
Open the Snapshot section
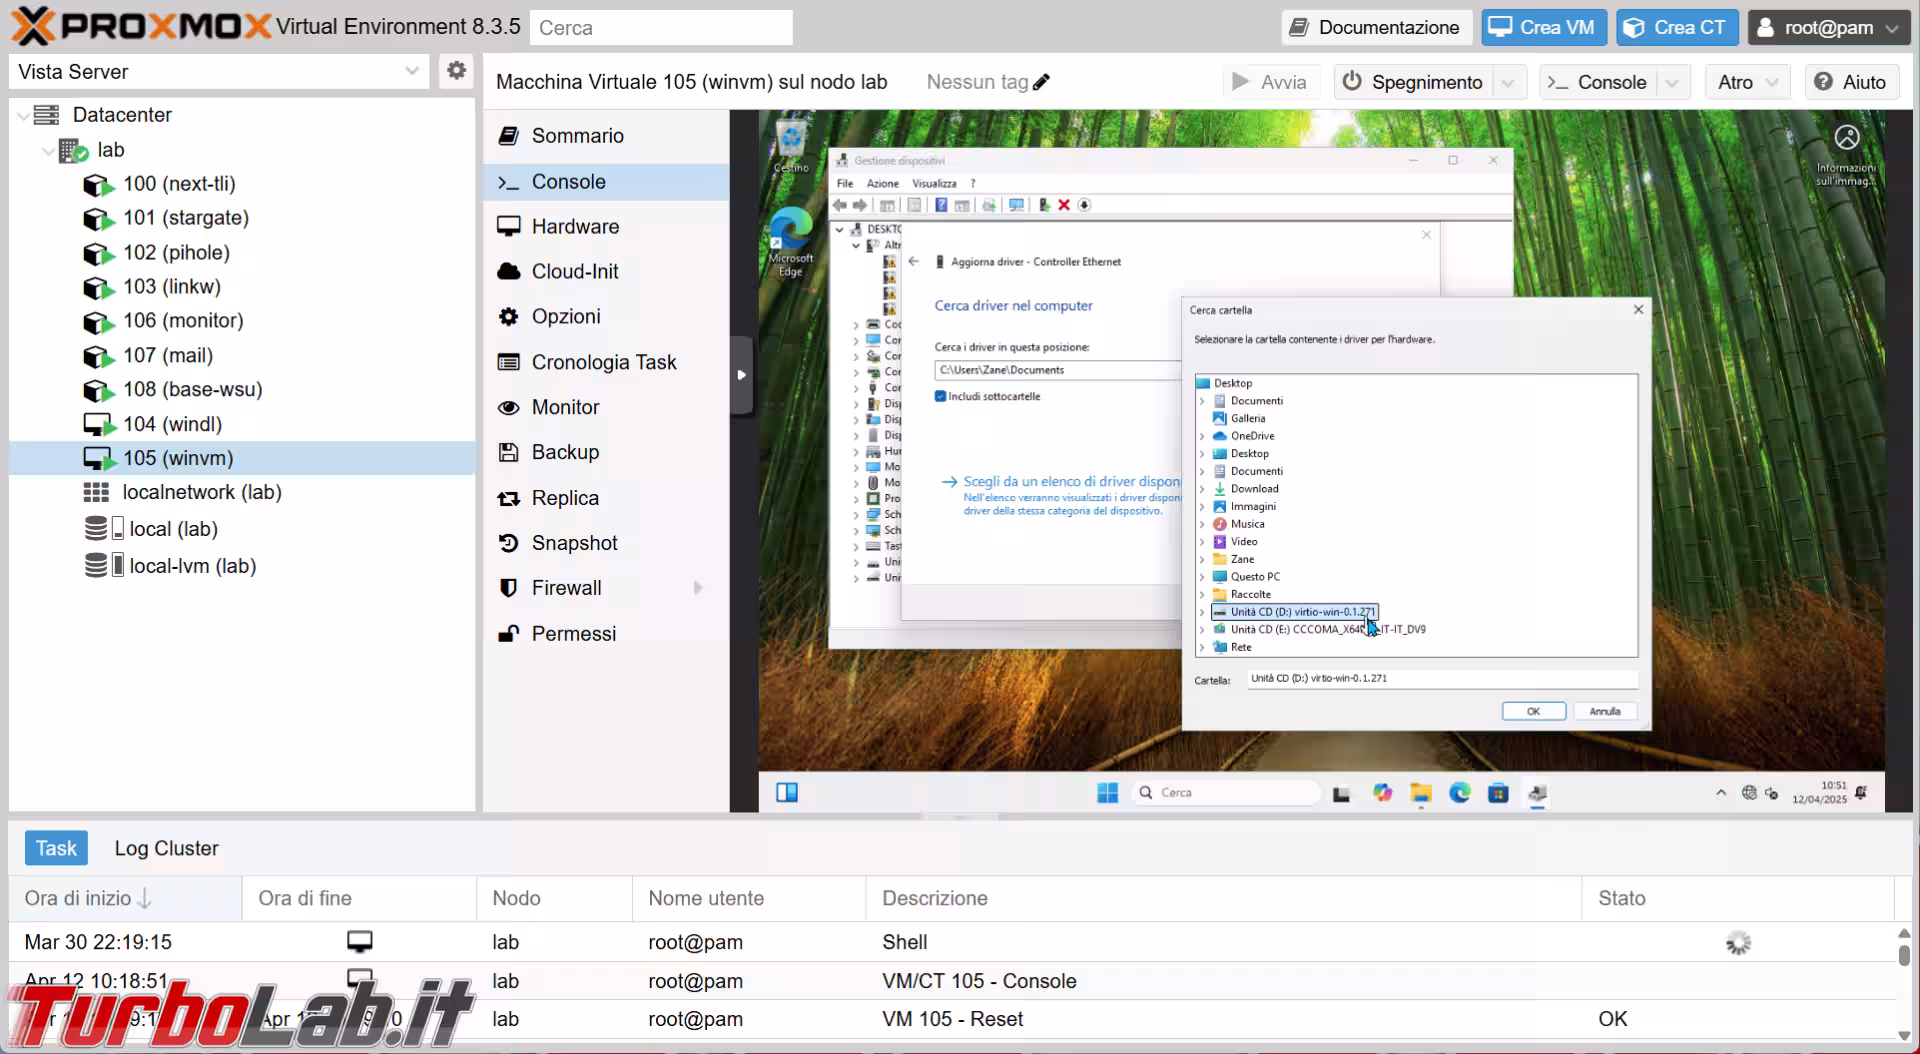[x=574, y=543]
